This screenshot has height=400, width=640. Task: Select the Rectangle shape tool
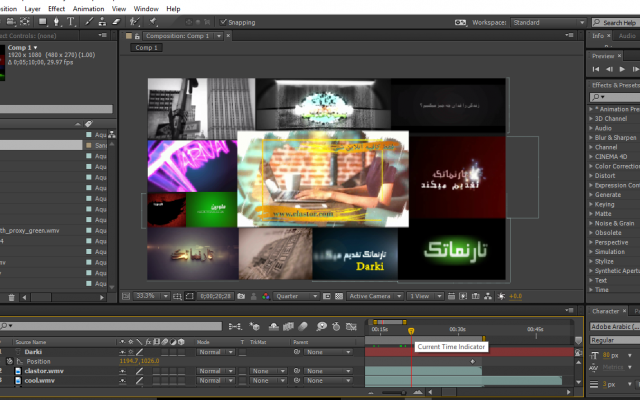[x=42, y=22]
